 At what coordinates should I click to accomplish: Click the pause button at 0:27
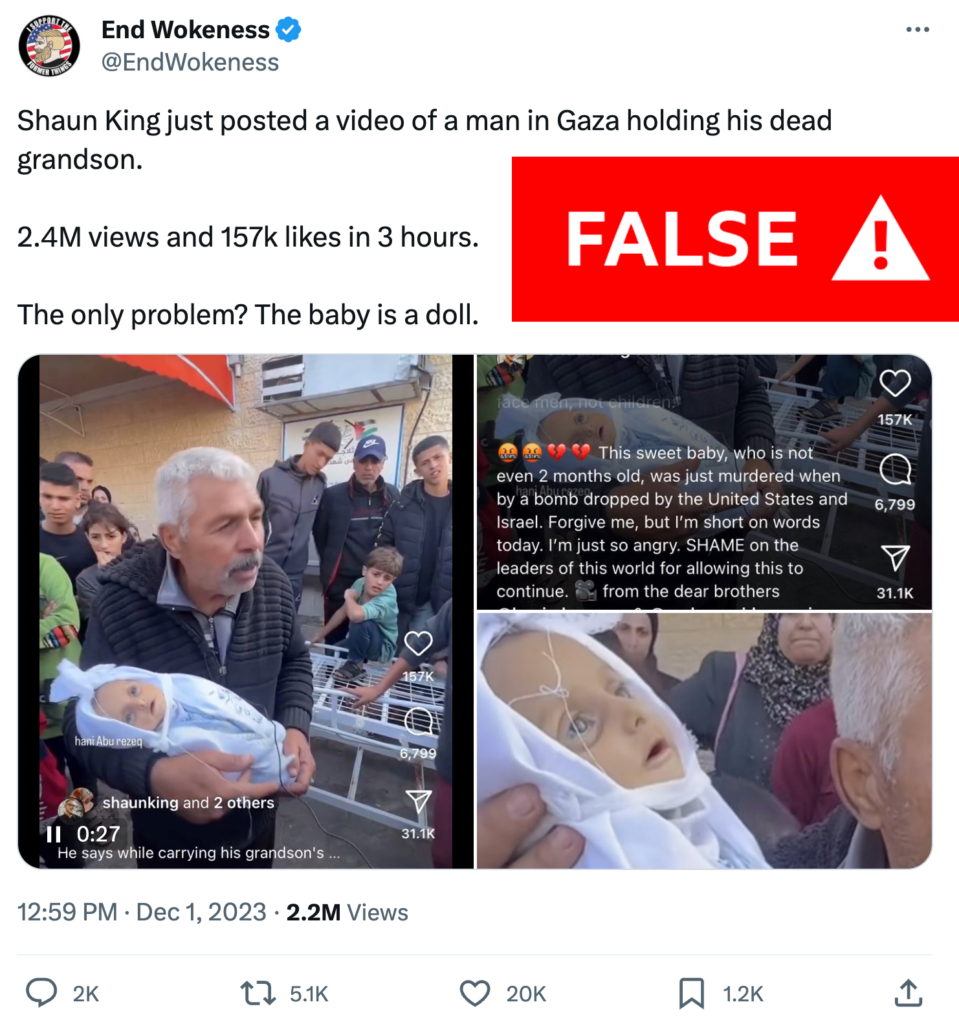coord(53,834)
